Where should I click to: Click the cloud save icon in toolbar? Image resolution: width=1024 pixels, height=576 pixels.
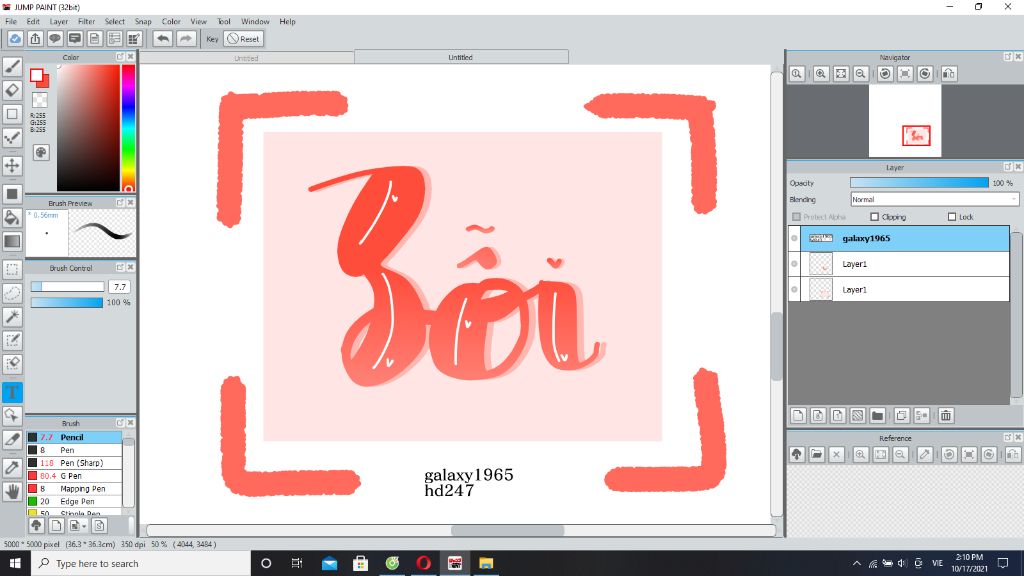[x=15, y=39]
